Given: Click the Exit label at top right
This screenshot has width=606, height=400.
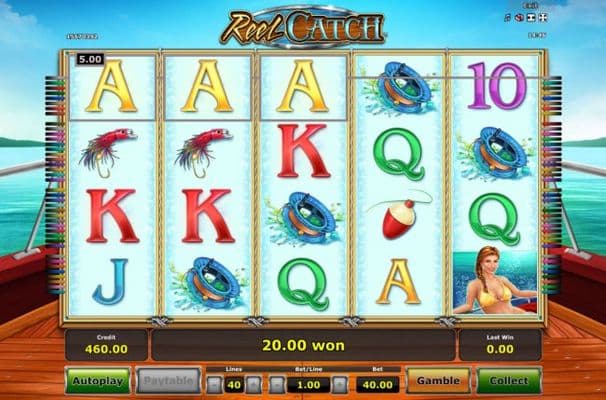Looking at the screenshot, I should [530, 6].
